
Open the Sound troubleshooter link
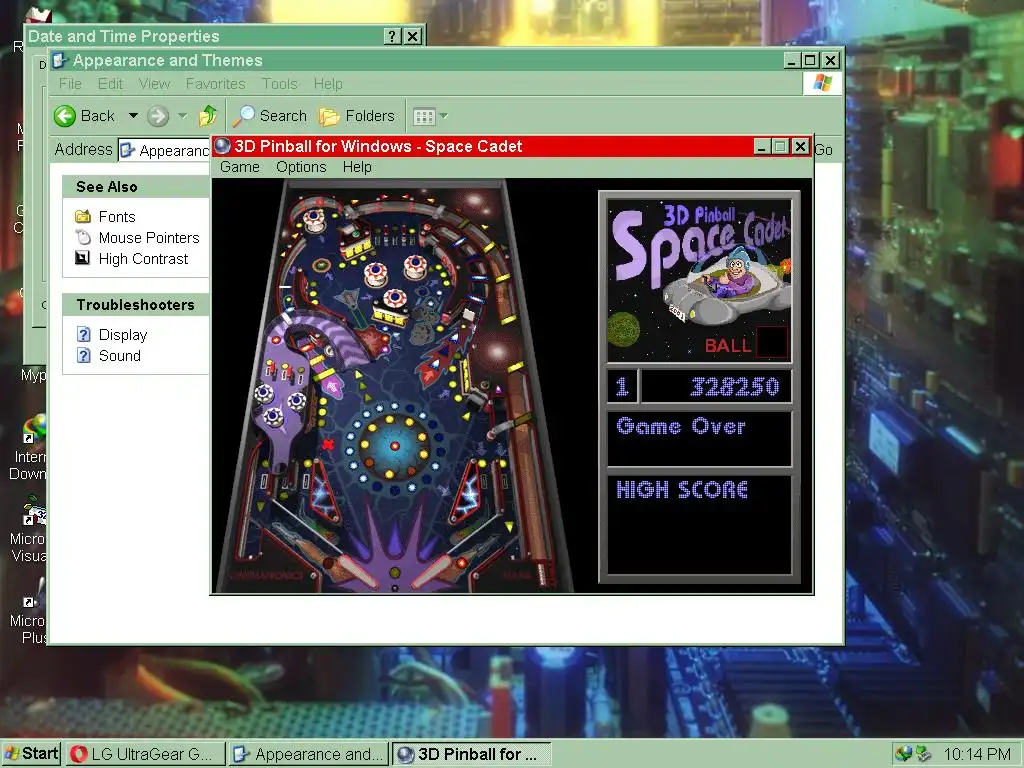point(120,356)
